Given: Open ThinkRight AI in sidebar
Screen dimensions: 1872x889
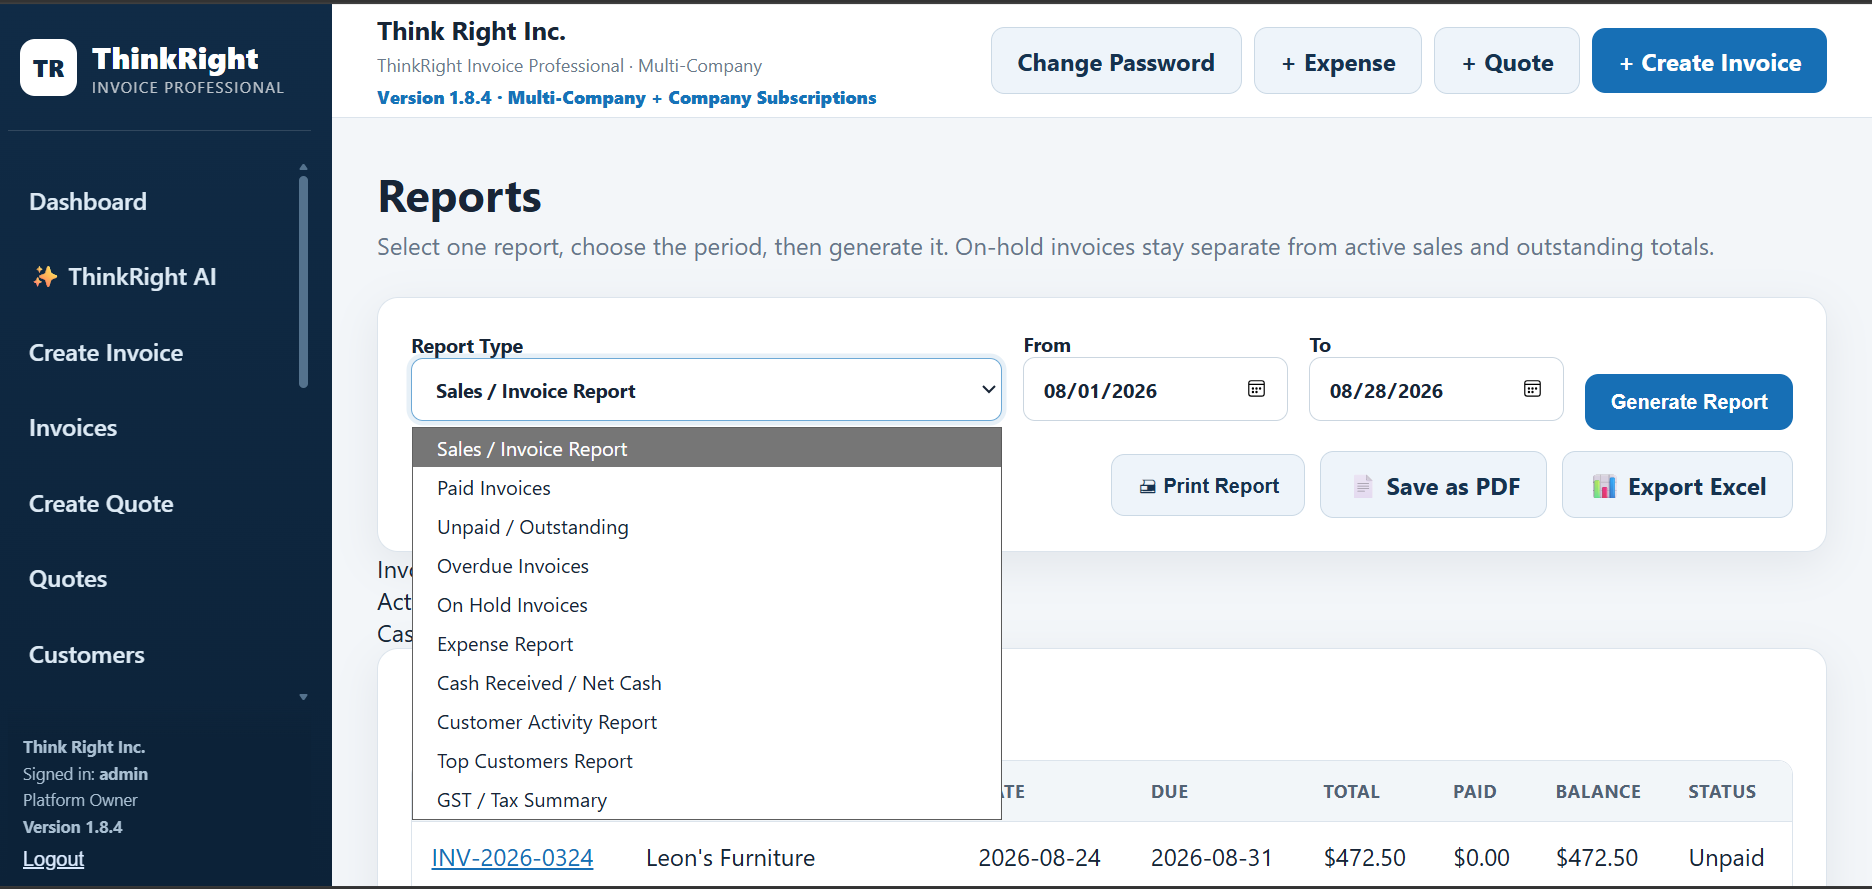Looking at the screenshot, I should tap(124, 277).
